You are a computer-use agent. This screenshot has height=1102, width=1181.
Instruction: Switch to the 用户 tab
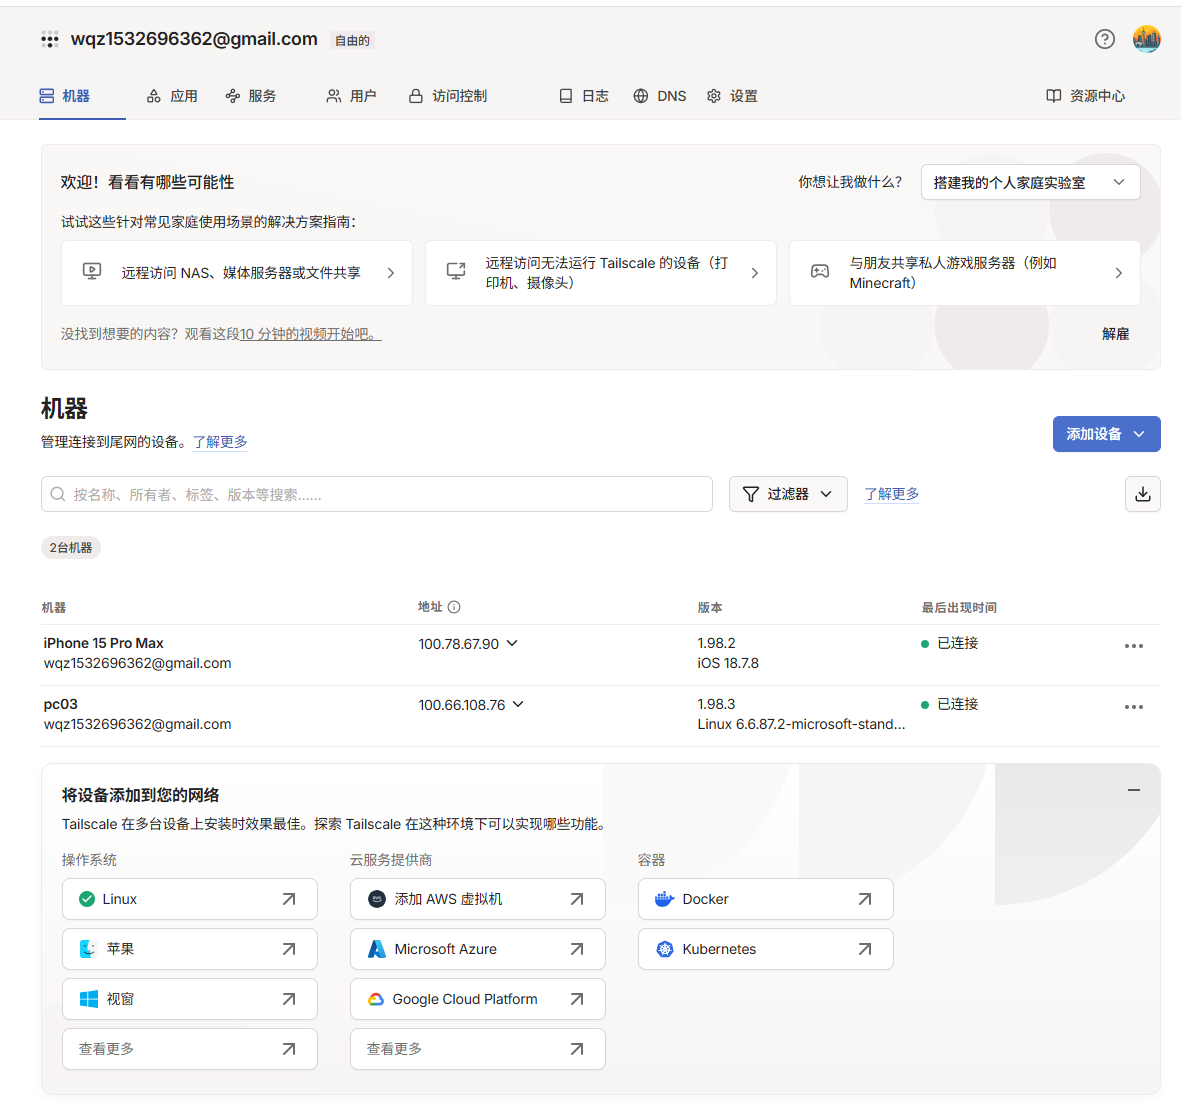click(351, 96)
